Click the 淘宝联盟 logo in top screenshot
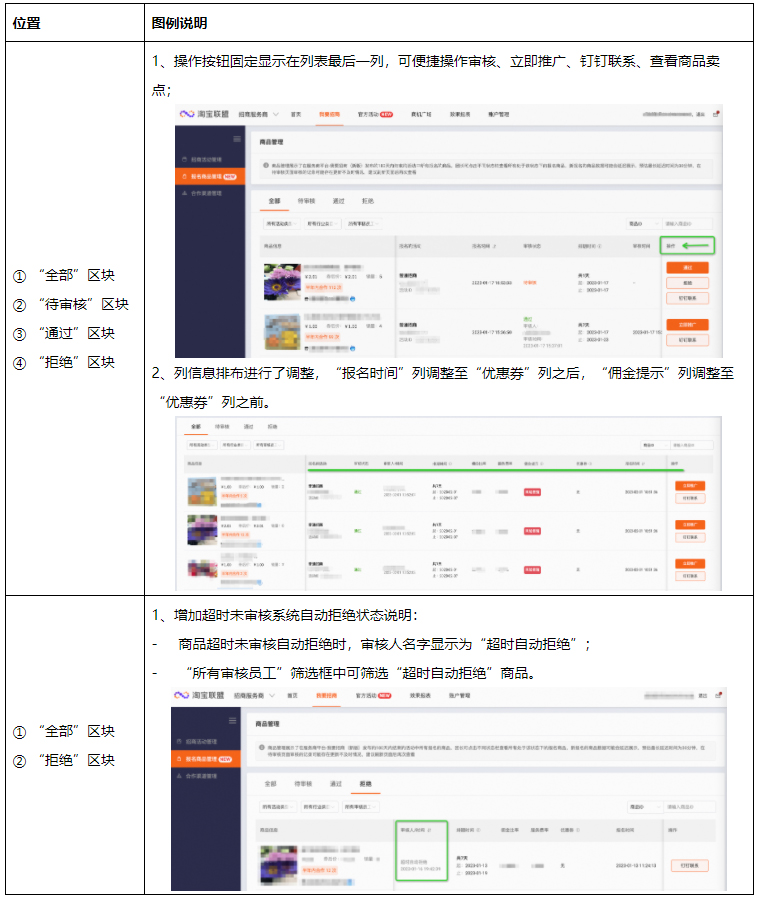Screen dimensions: 757x899 coord(204,114)
